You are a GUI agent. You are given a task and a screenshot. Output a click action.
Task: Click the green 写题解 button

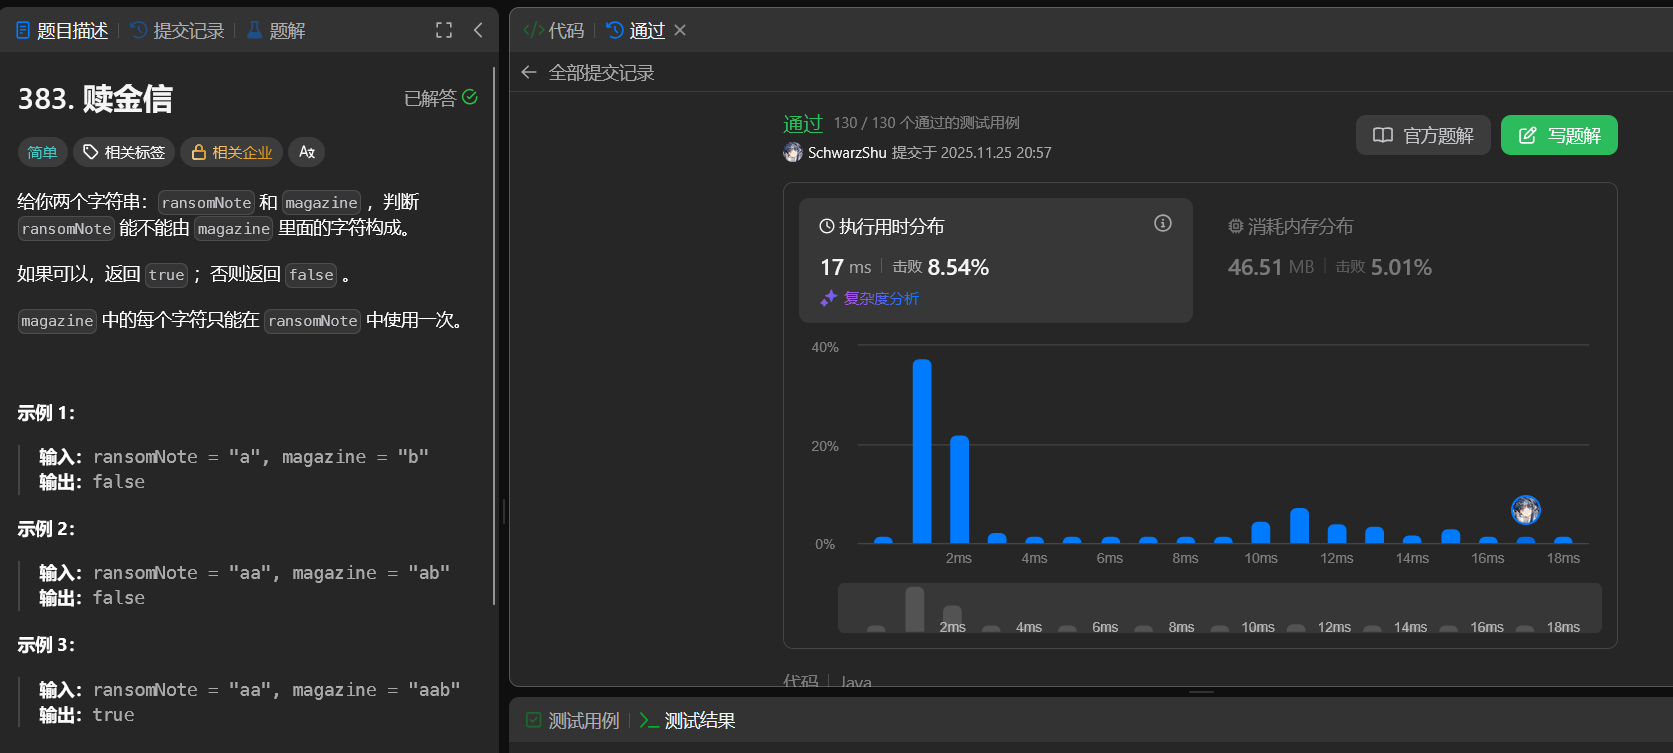pyautogui.click(x=1559, y=135)
